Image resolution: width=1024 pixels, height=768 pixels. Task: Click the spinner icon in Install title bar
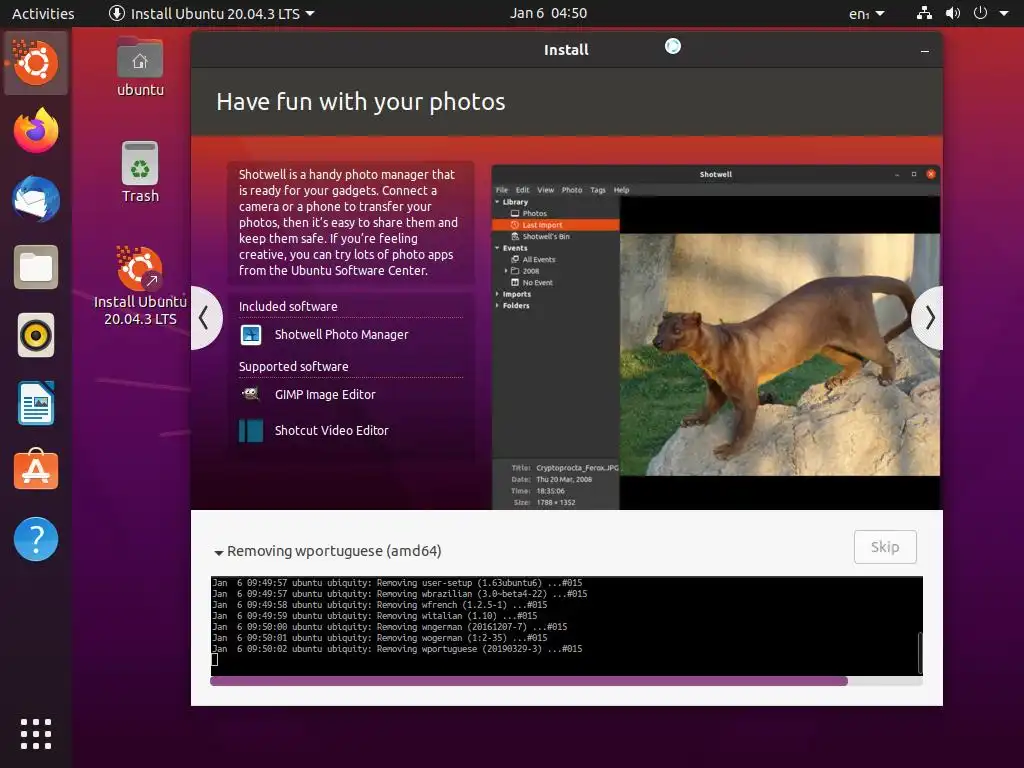(x=673, y=46)
